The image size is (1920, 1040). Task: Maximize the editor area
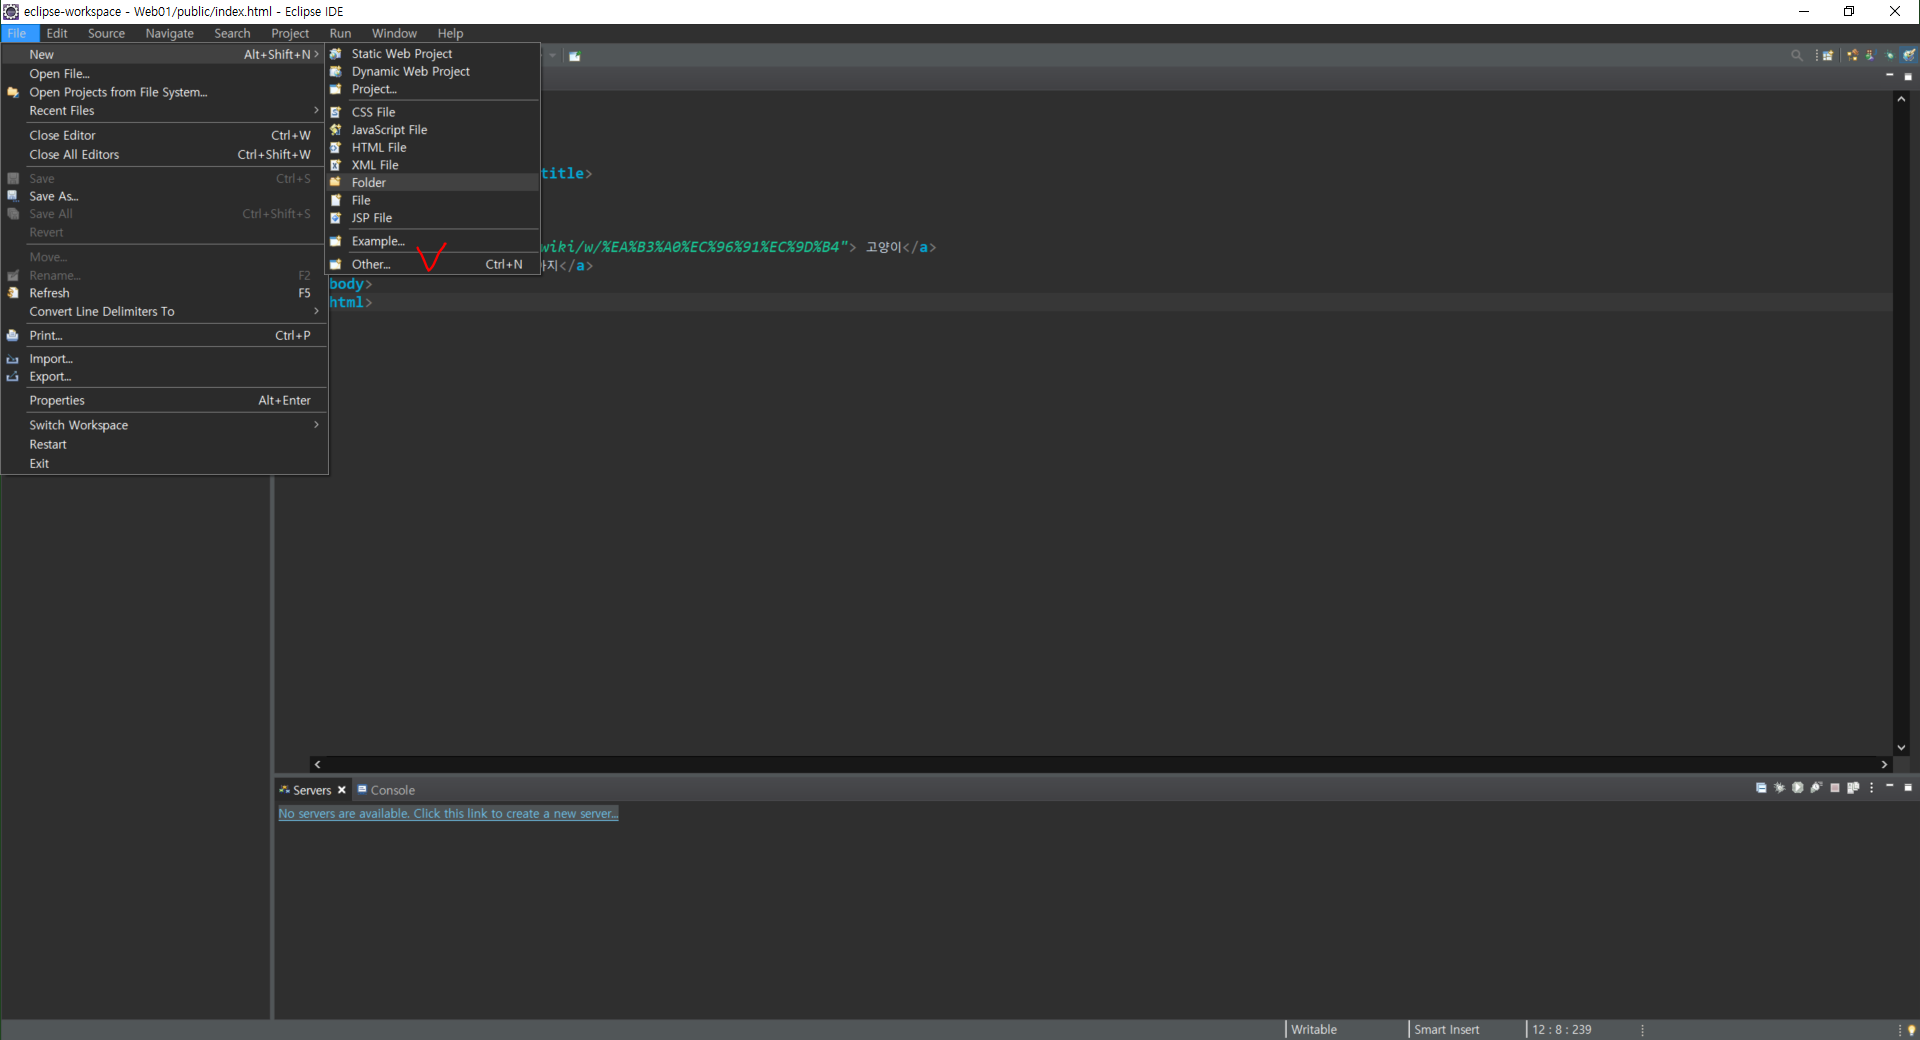tap(1908, 77)
